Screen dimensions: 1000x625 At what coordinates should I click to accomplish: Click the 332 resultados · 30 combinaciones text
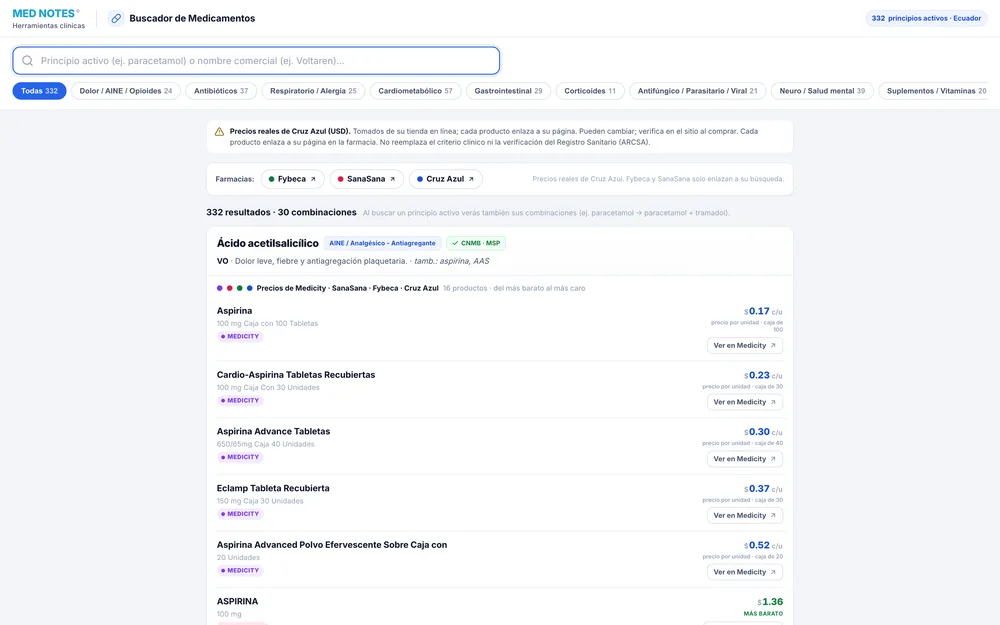pyautogui.click(x=281, y=212)
